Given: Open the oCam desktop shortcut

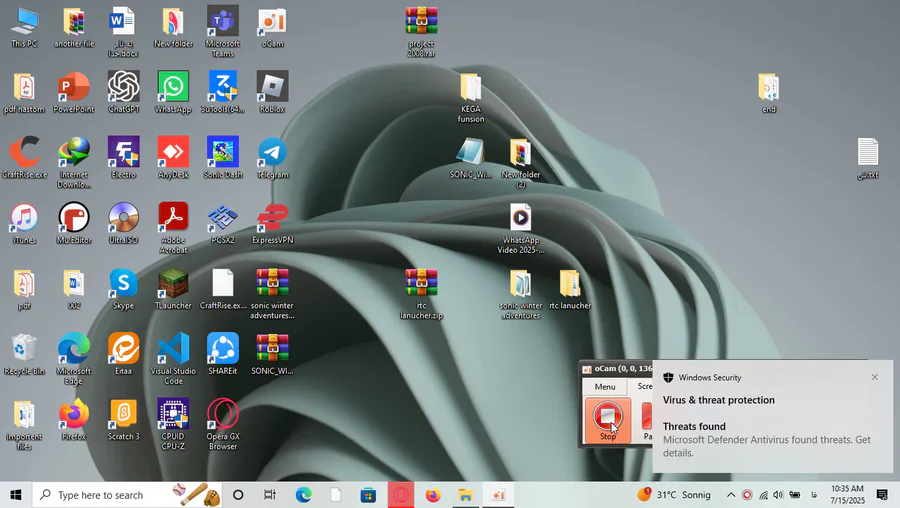Looking at the screenshot, I should click(272, 27).
